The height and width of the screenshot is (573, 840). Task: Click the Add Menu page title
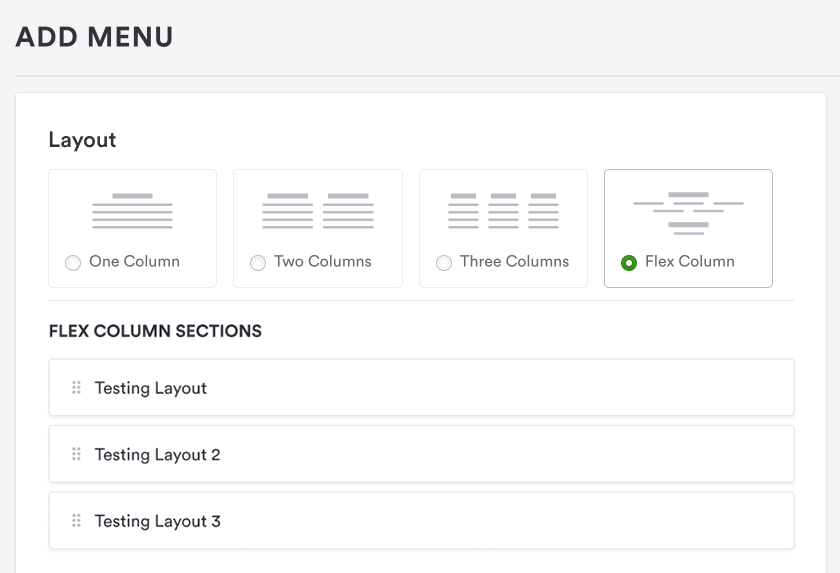(94, 37)
